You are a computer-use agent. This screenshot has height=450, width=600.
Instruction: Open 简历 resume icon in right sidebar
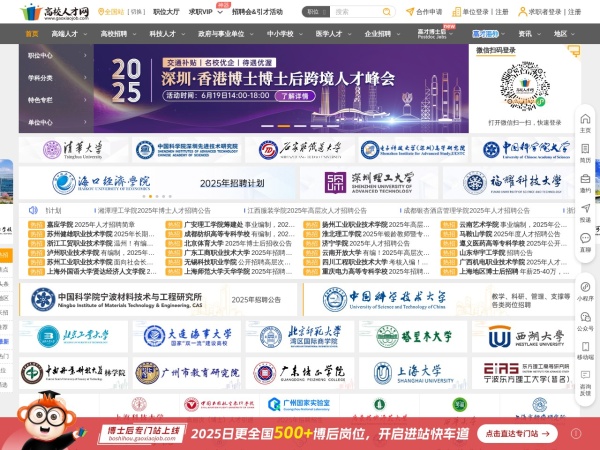585,148
